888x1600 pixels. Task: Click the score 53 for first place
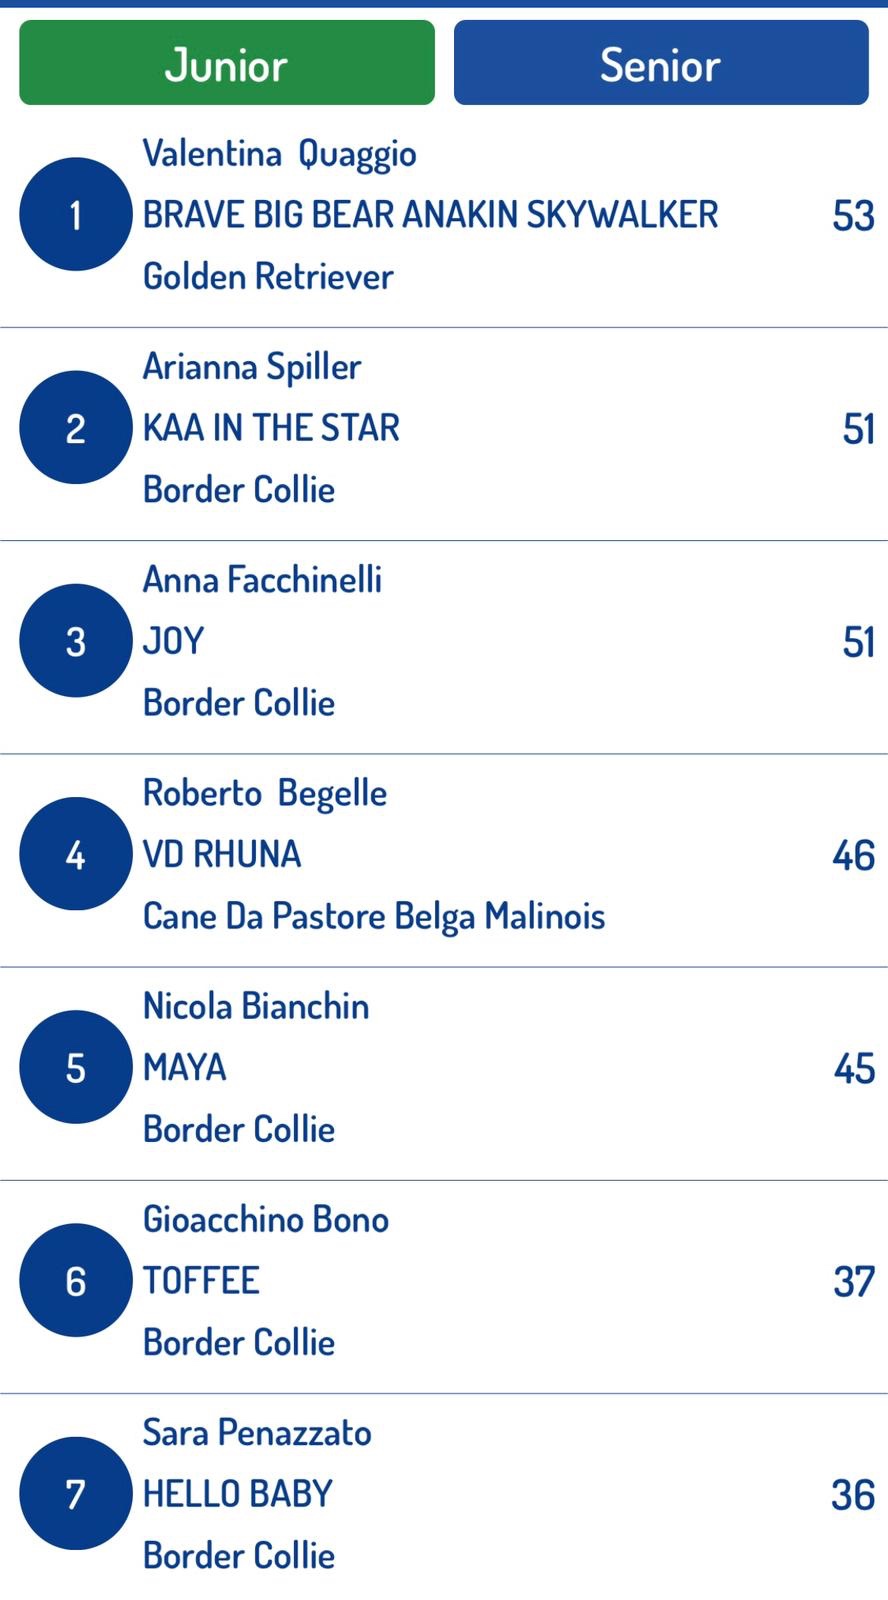853,215
